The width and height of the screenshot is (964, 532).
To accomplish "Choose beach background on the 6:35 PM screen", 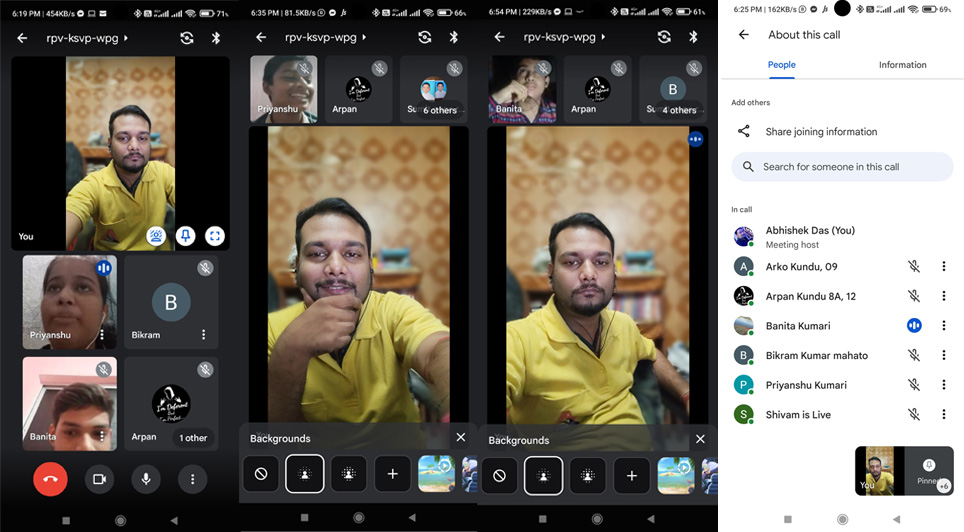I will (x=435, y=474).
